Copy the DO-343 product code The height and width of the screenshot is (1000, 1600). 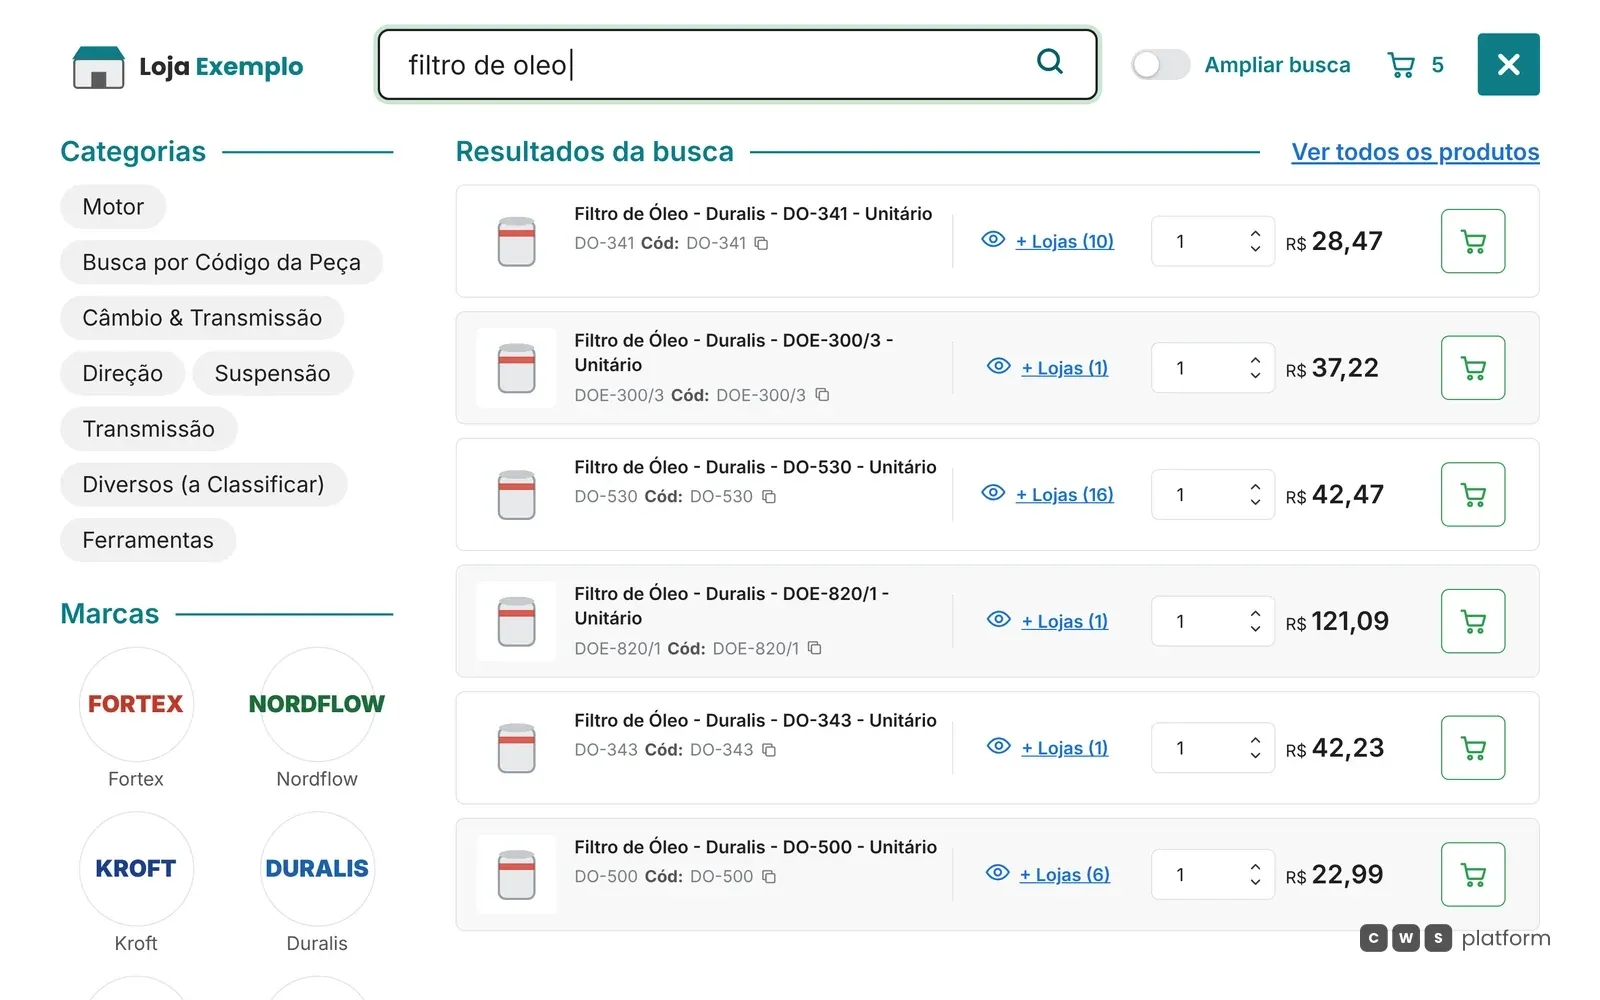coord(769,750)
